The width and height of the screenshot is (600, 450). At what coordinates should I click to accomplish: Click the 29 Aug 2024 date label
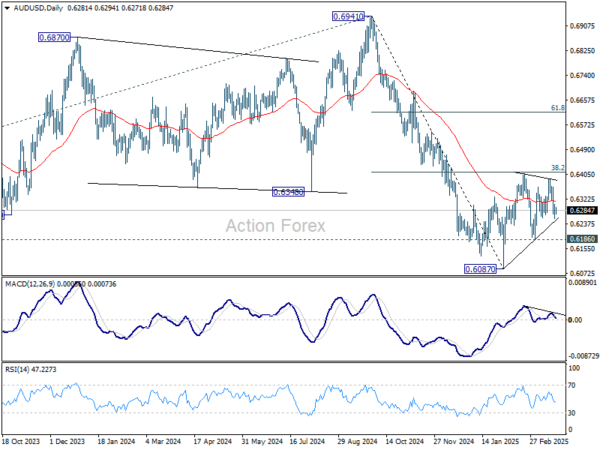[x=357, y=442]
